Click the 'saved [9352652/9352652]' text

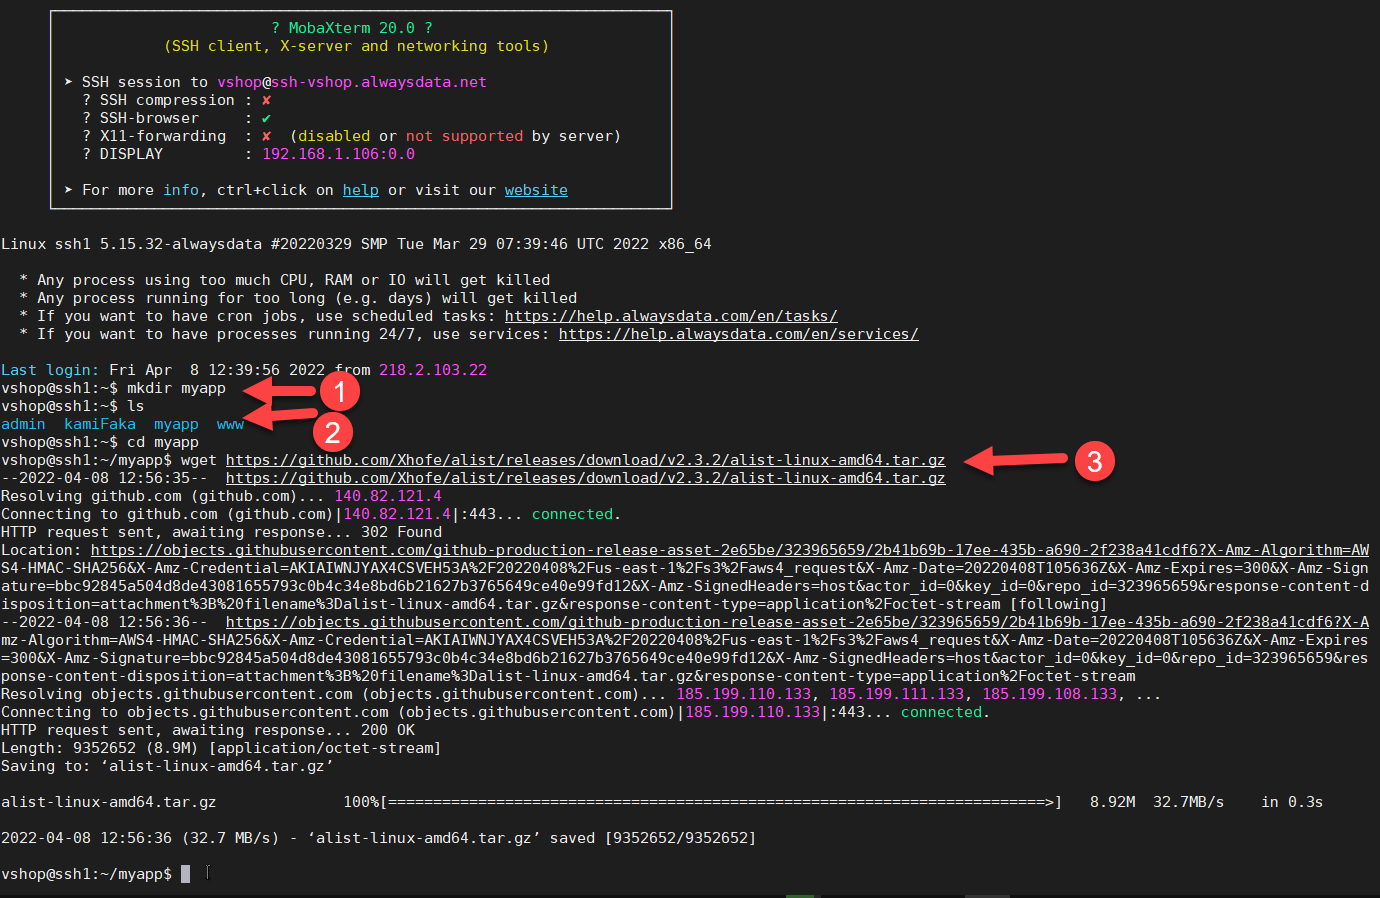653,838
